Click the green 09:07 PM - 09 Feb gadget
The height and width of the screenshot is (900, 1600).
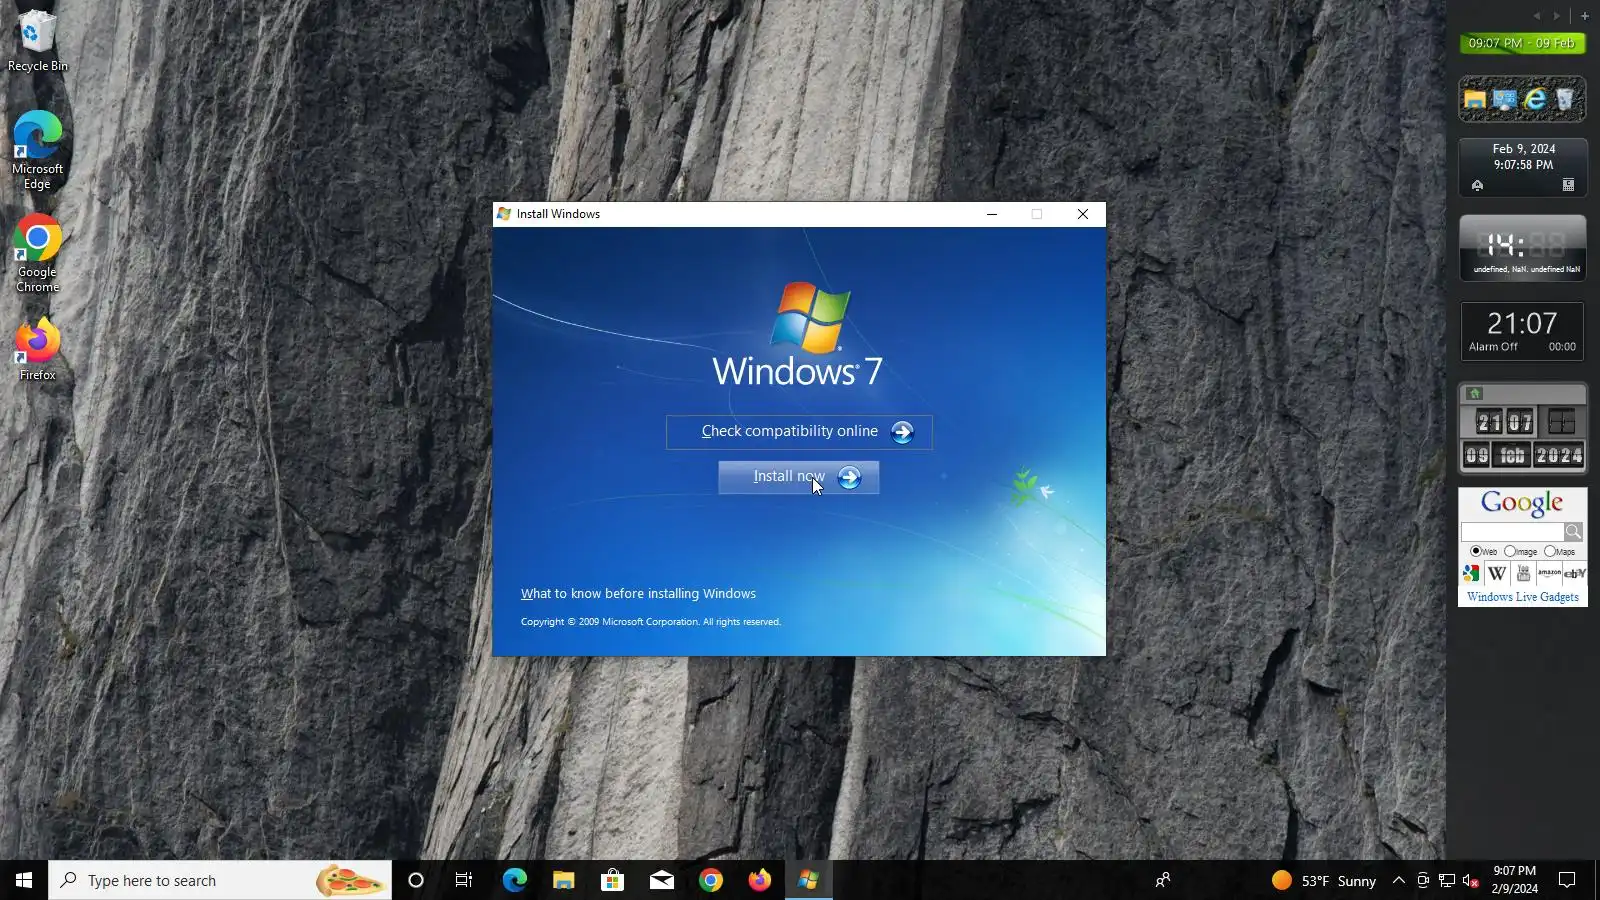click(x=1522, y=43)
